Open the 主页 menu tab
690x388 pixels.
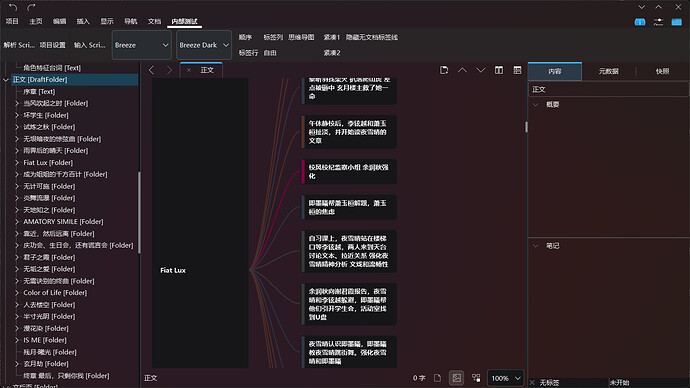click(36, 22)
